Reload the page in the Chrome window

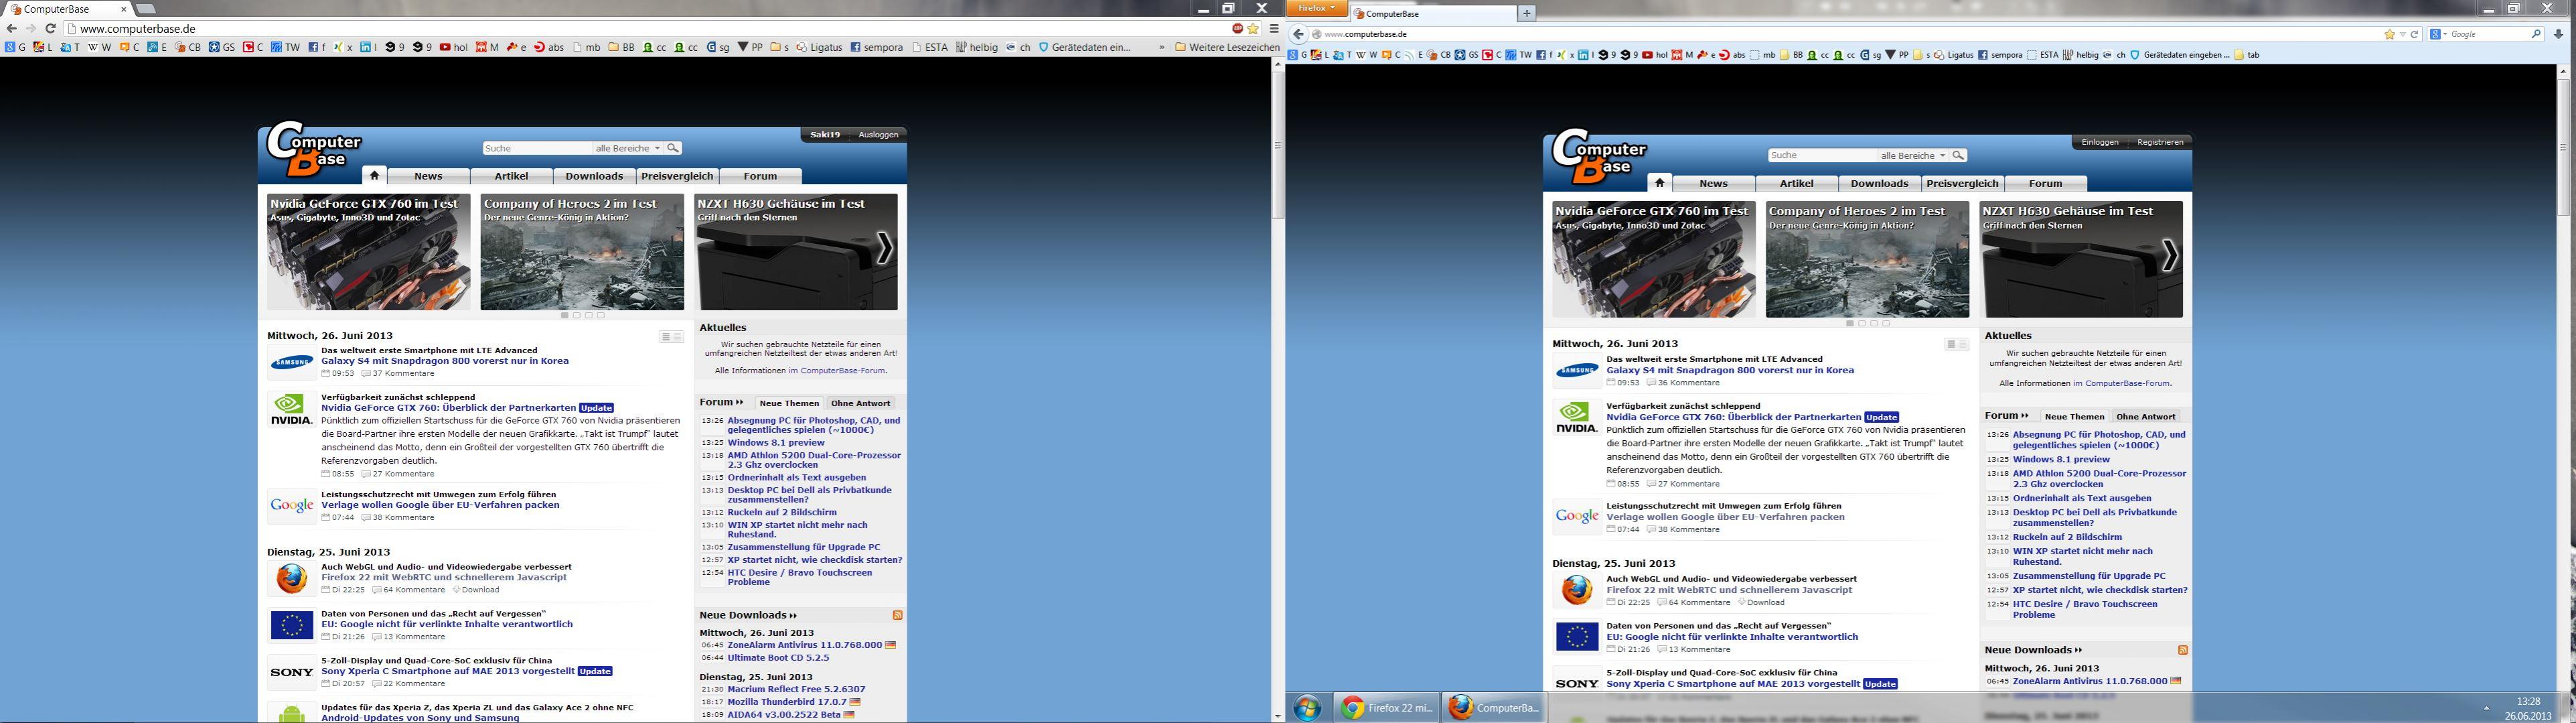(x=50, y=29)
